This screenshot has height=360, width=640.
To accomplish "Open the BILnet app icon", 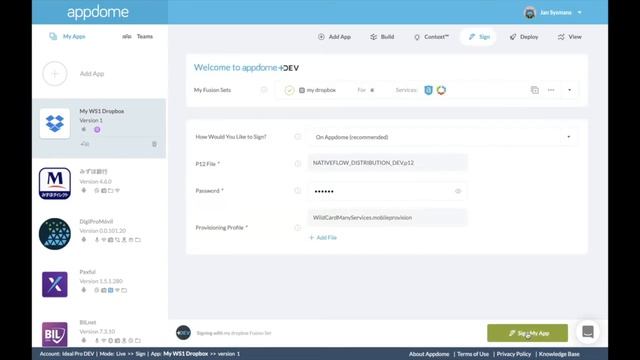I will tap(55, 334).
